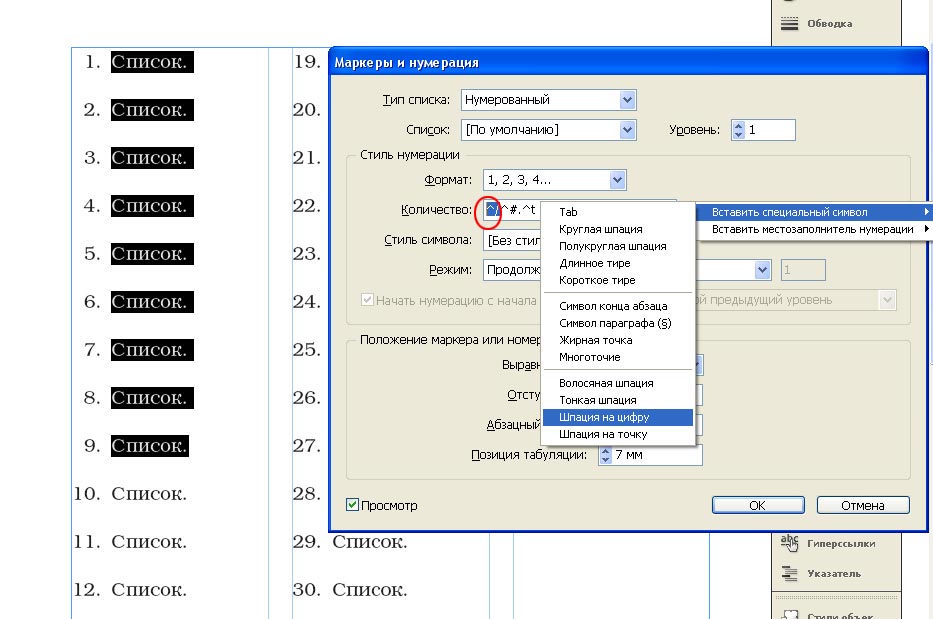The height and width of the screenshot is (619, 933).
Task: Click list item 1 Список. in document
Action: [152, 61]
